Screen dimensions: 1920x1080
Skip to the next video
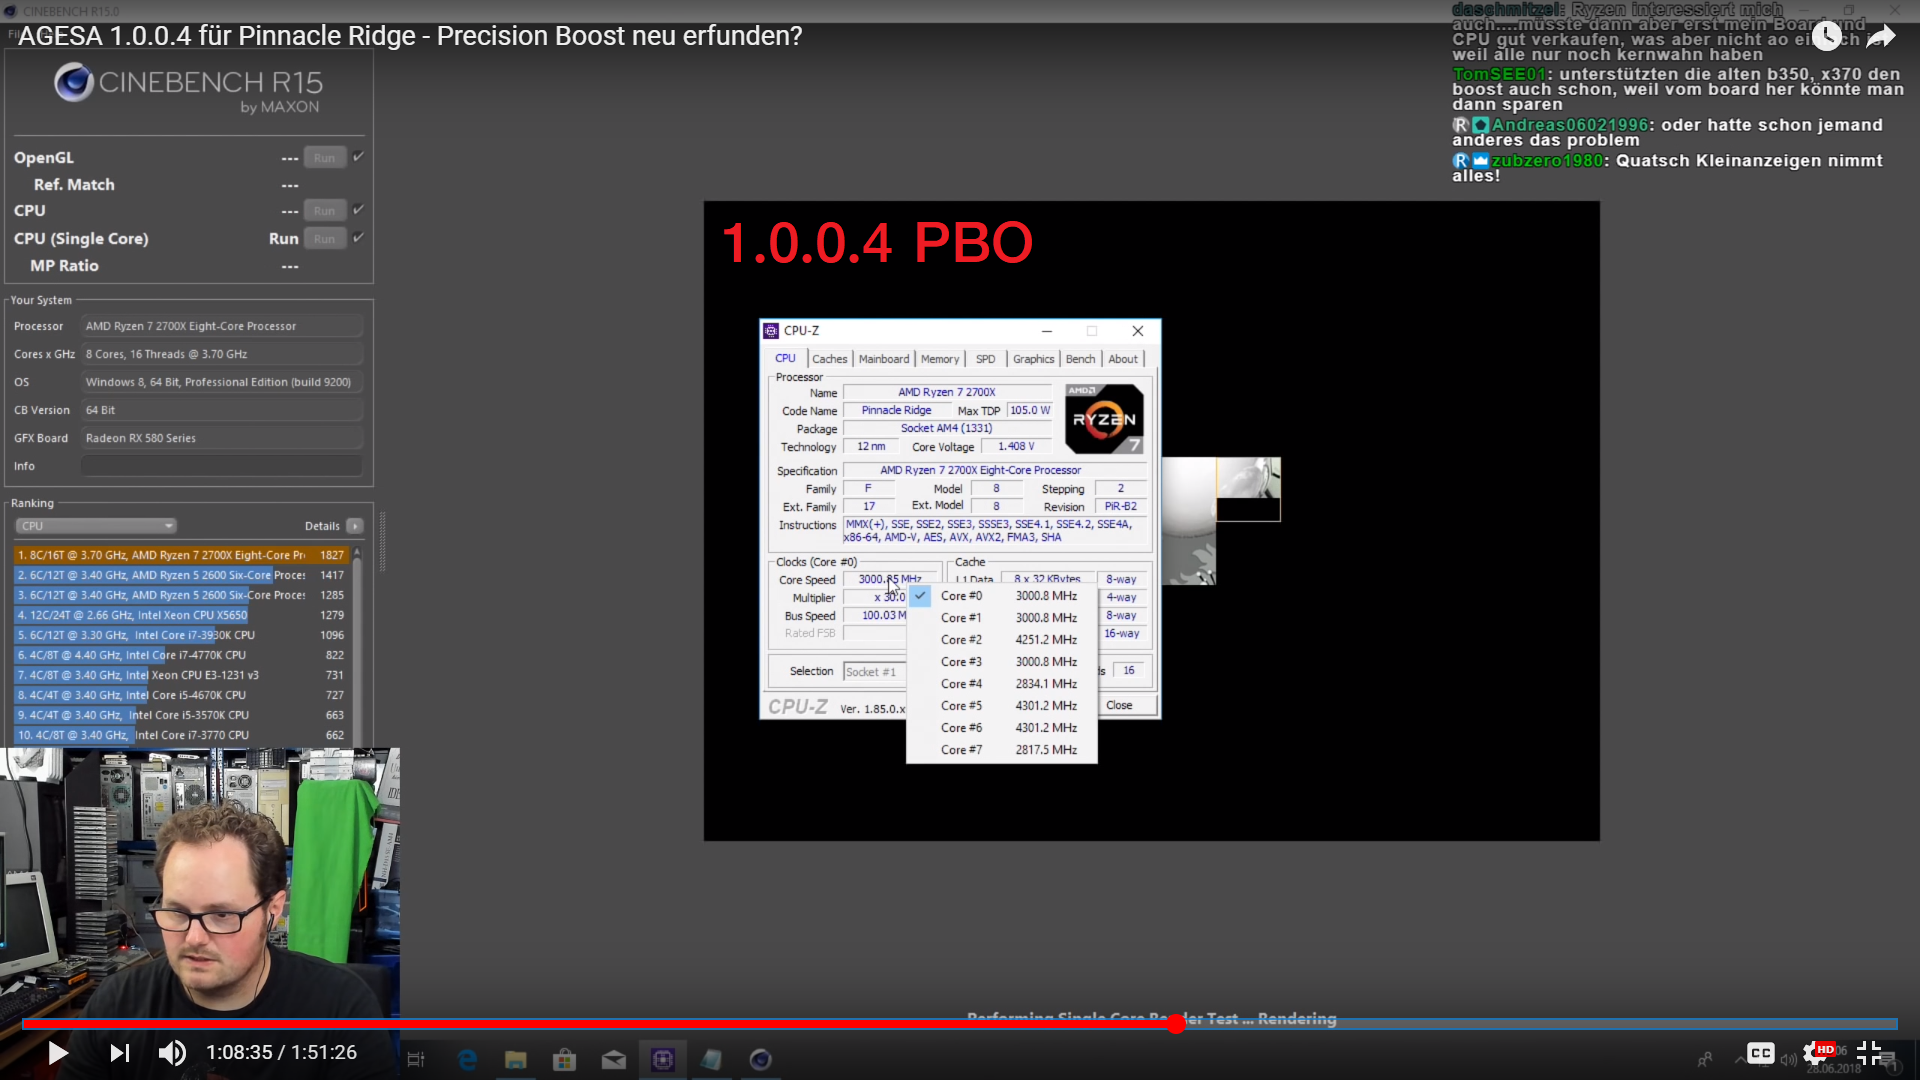[x=120, y=1053]
